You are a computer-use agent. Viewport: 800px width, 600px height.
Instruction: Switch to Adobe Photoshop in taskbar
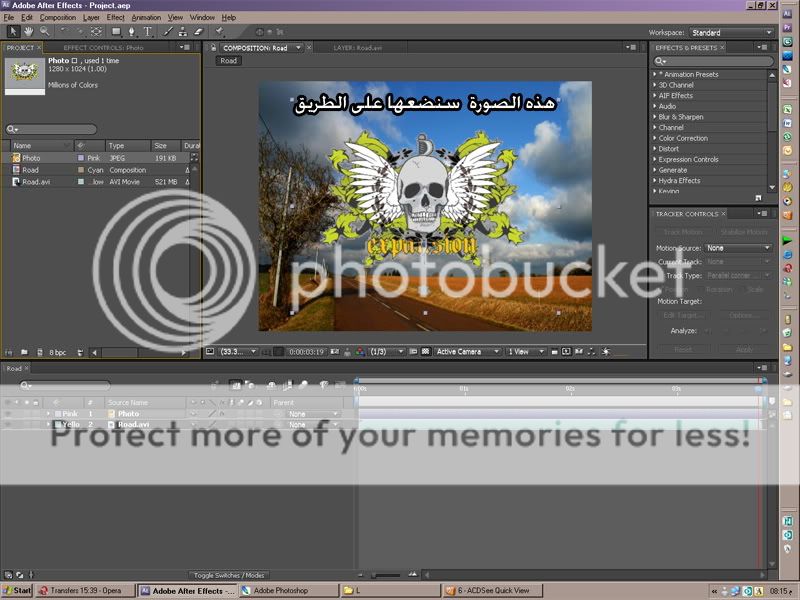click(289, 591)
